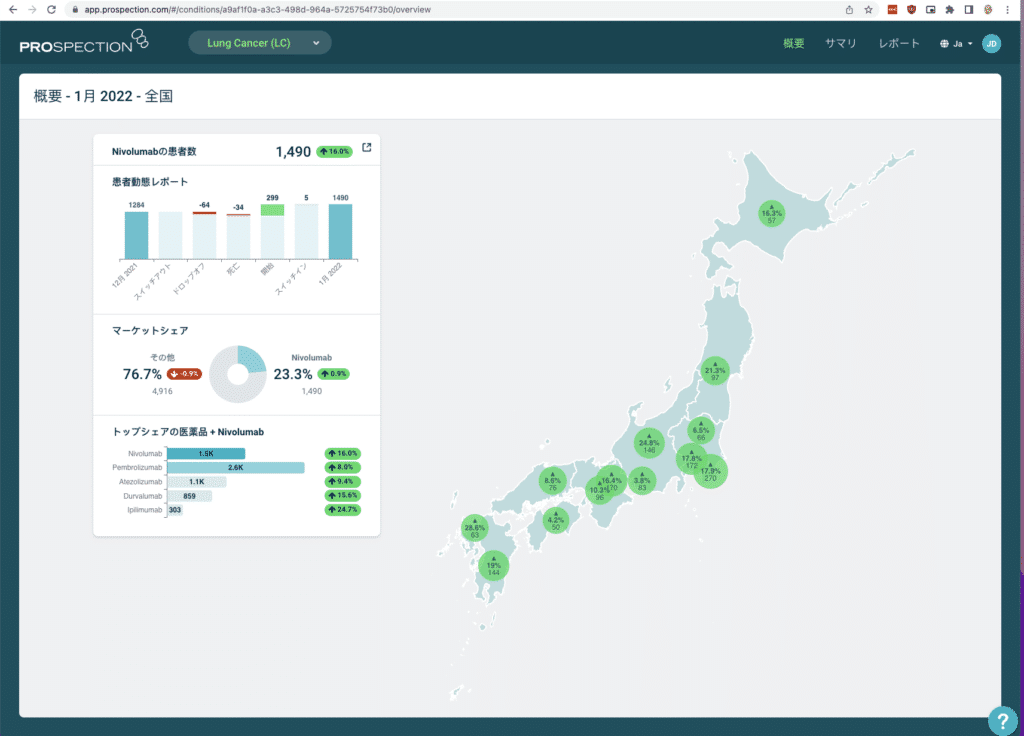Bookmark this page with the star icon
Image resolution: width=1024 pixels, height=736 pixels.
point(869,10)
